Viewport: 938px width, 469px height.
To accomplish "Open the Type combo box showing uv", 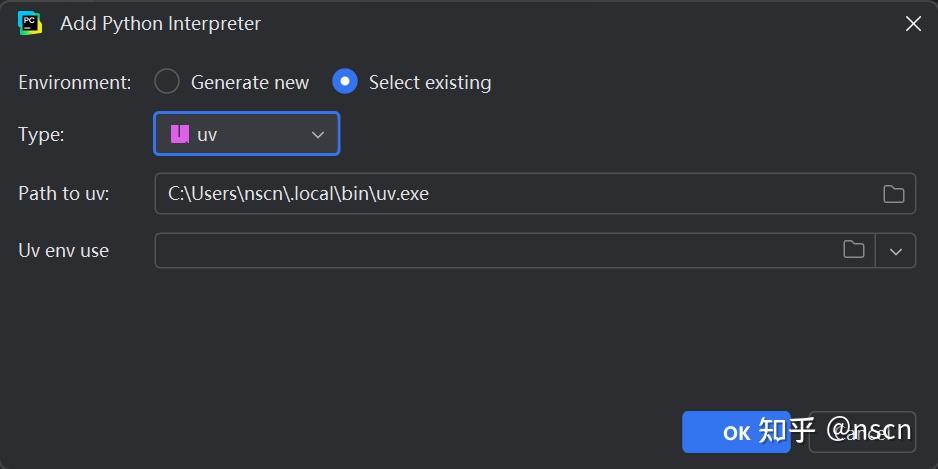I will (246, 134).
